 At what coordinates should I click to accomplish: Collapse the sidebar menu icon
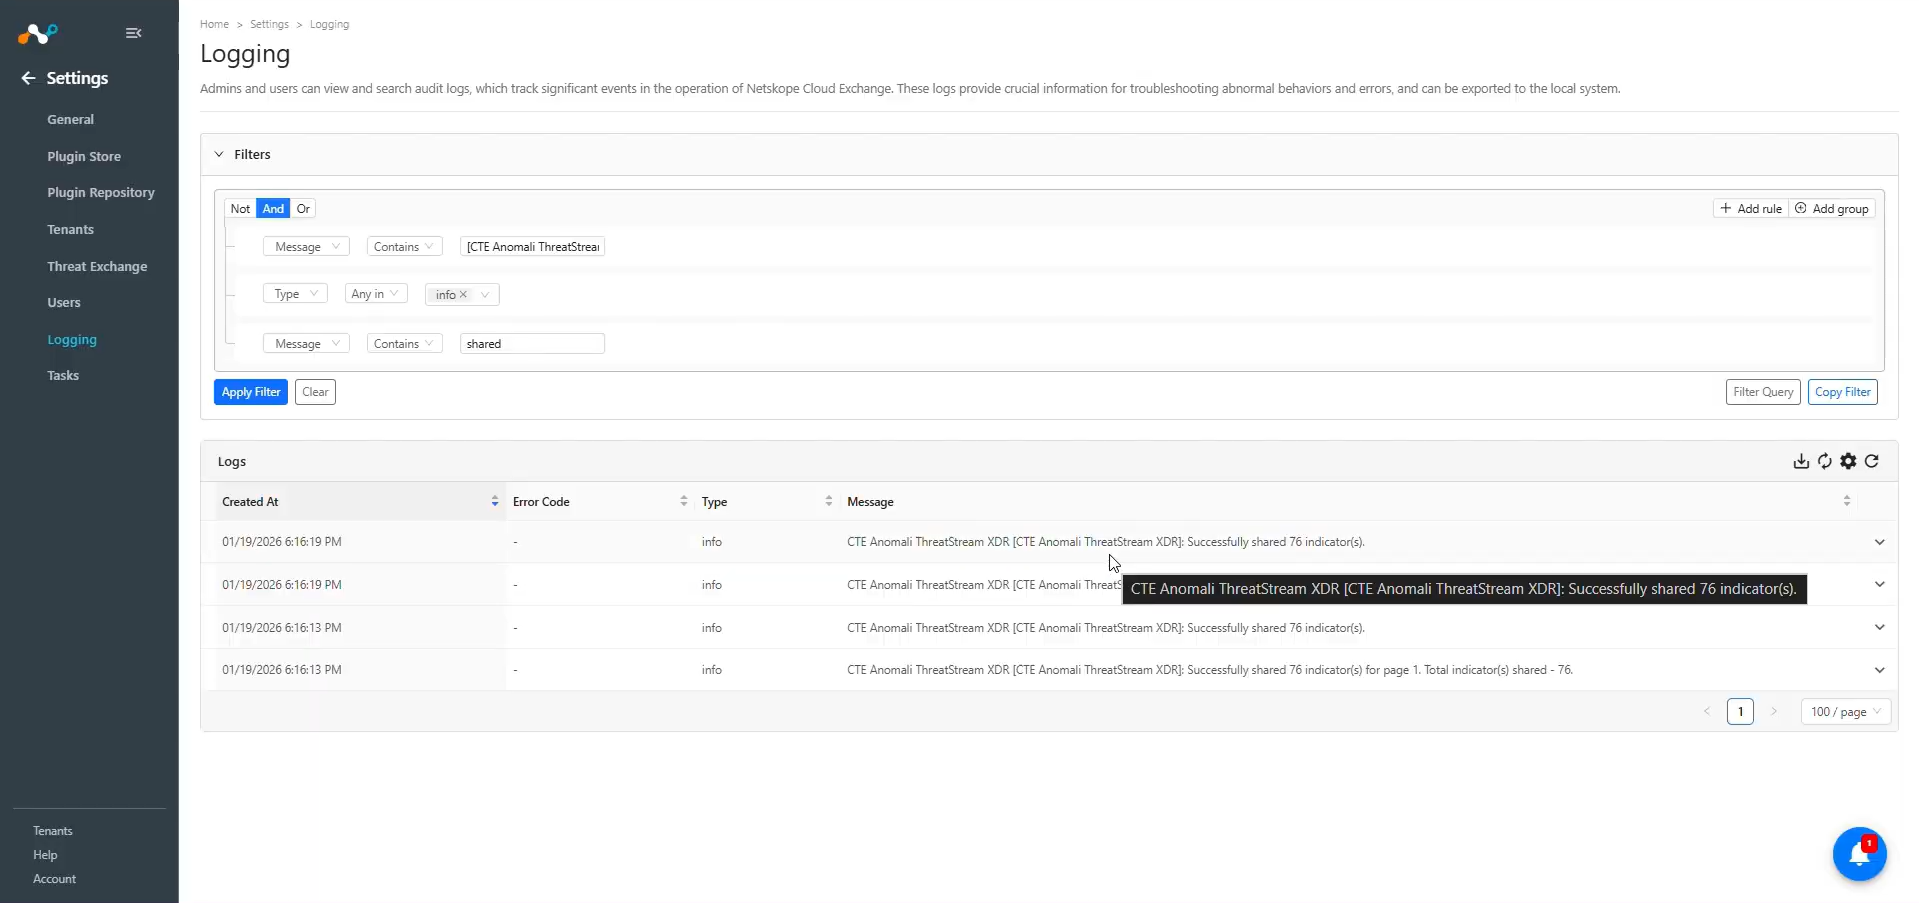pyautogui.click(x=134, y=33)
